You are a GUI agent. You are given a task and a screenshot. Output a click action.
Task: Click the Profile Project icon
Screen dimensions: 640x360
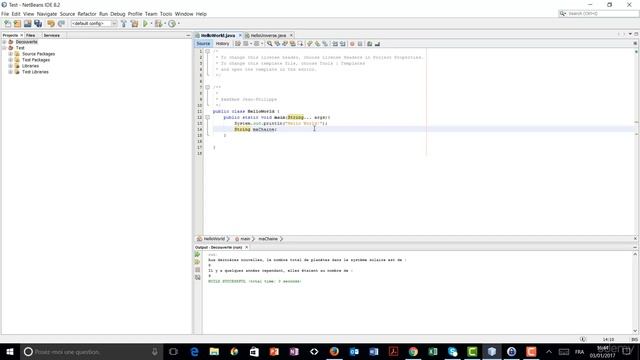point(172,24)
